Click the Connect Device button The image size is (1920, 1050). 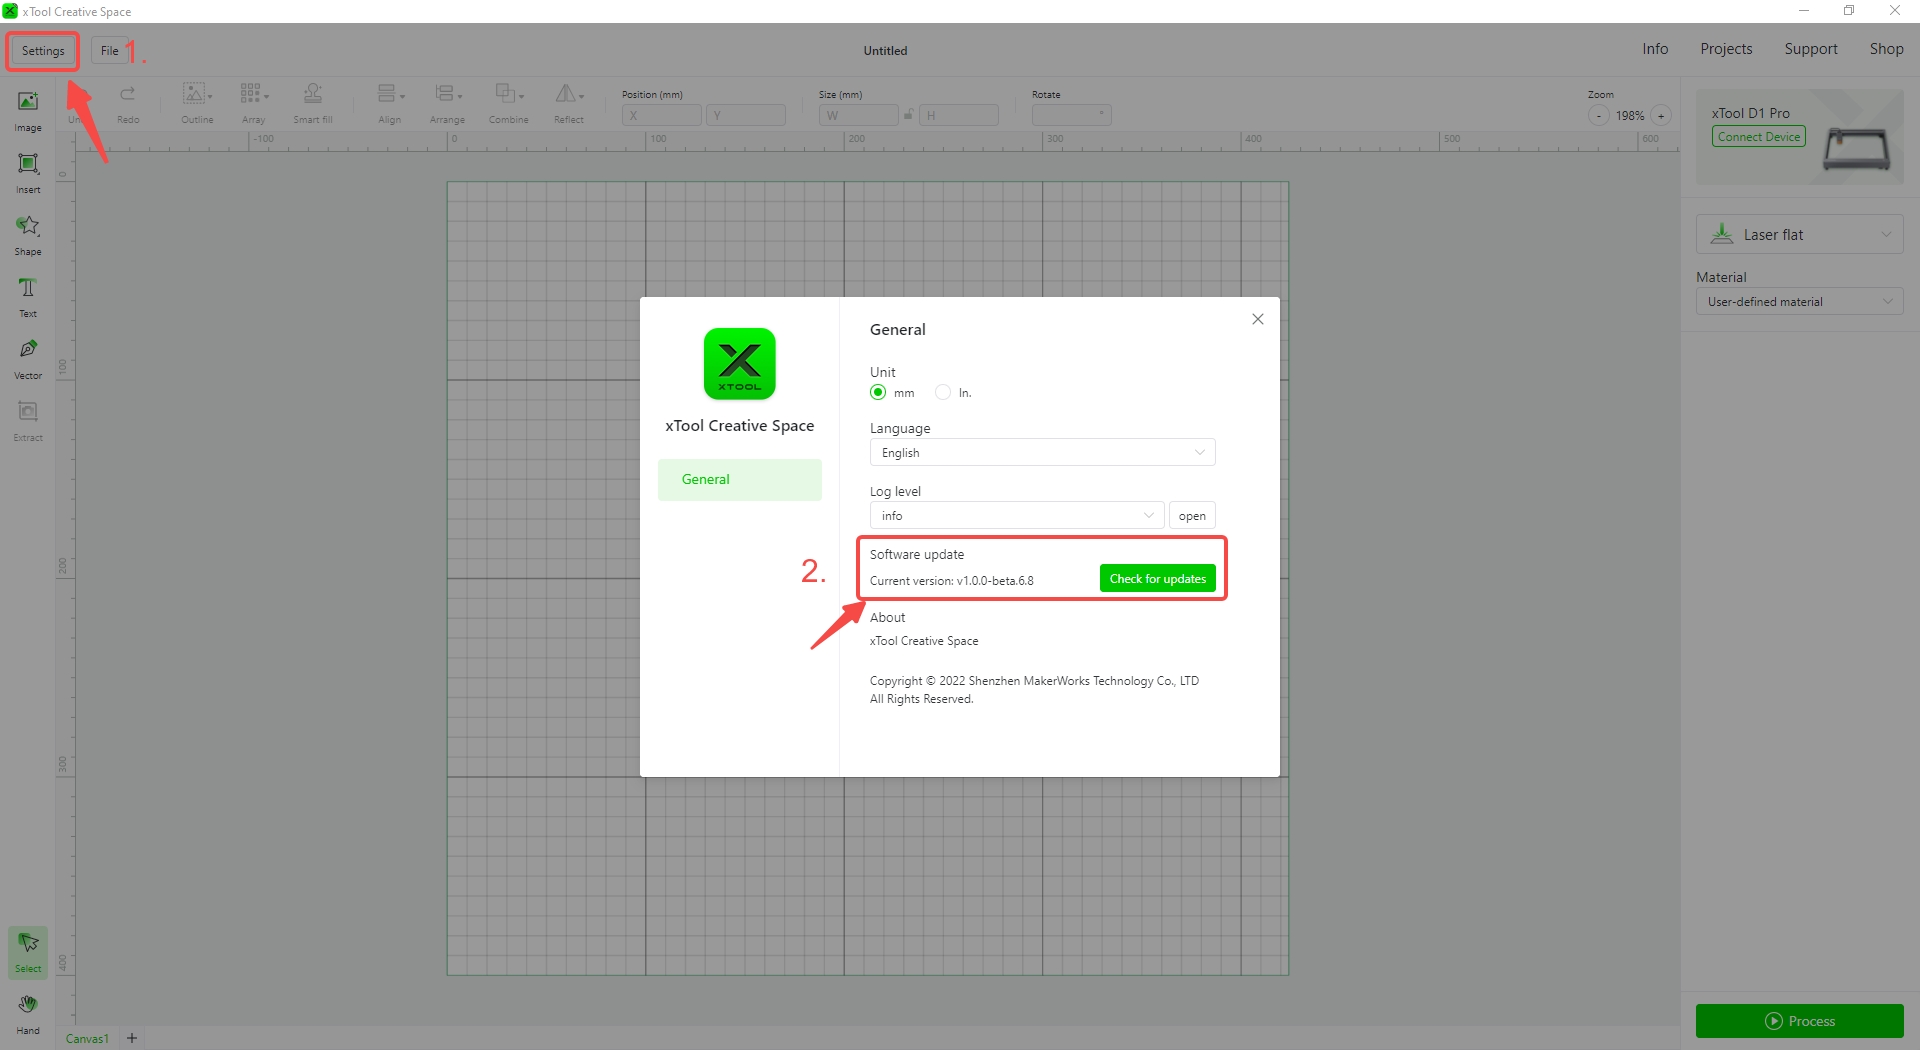[1759, 136]
